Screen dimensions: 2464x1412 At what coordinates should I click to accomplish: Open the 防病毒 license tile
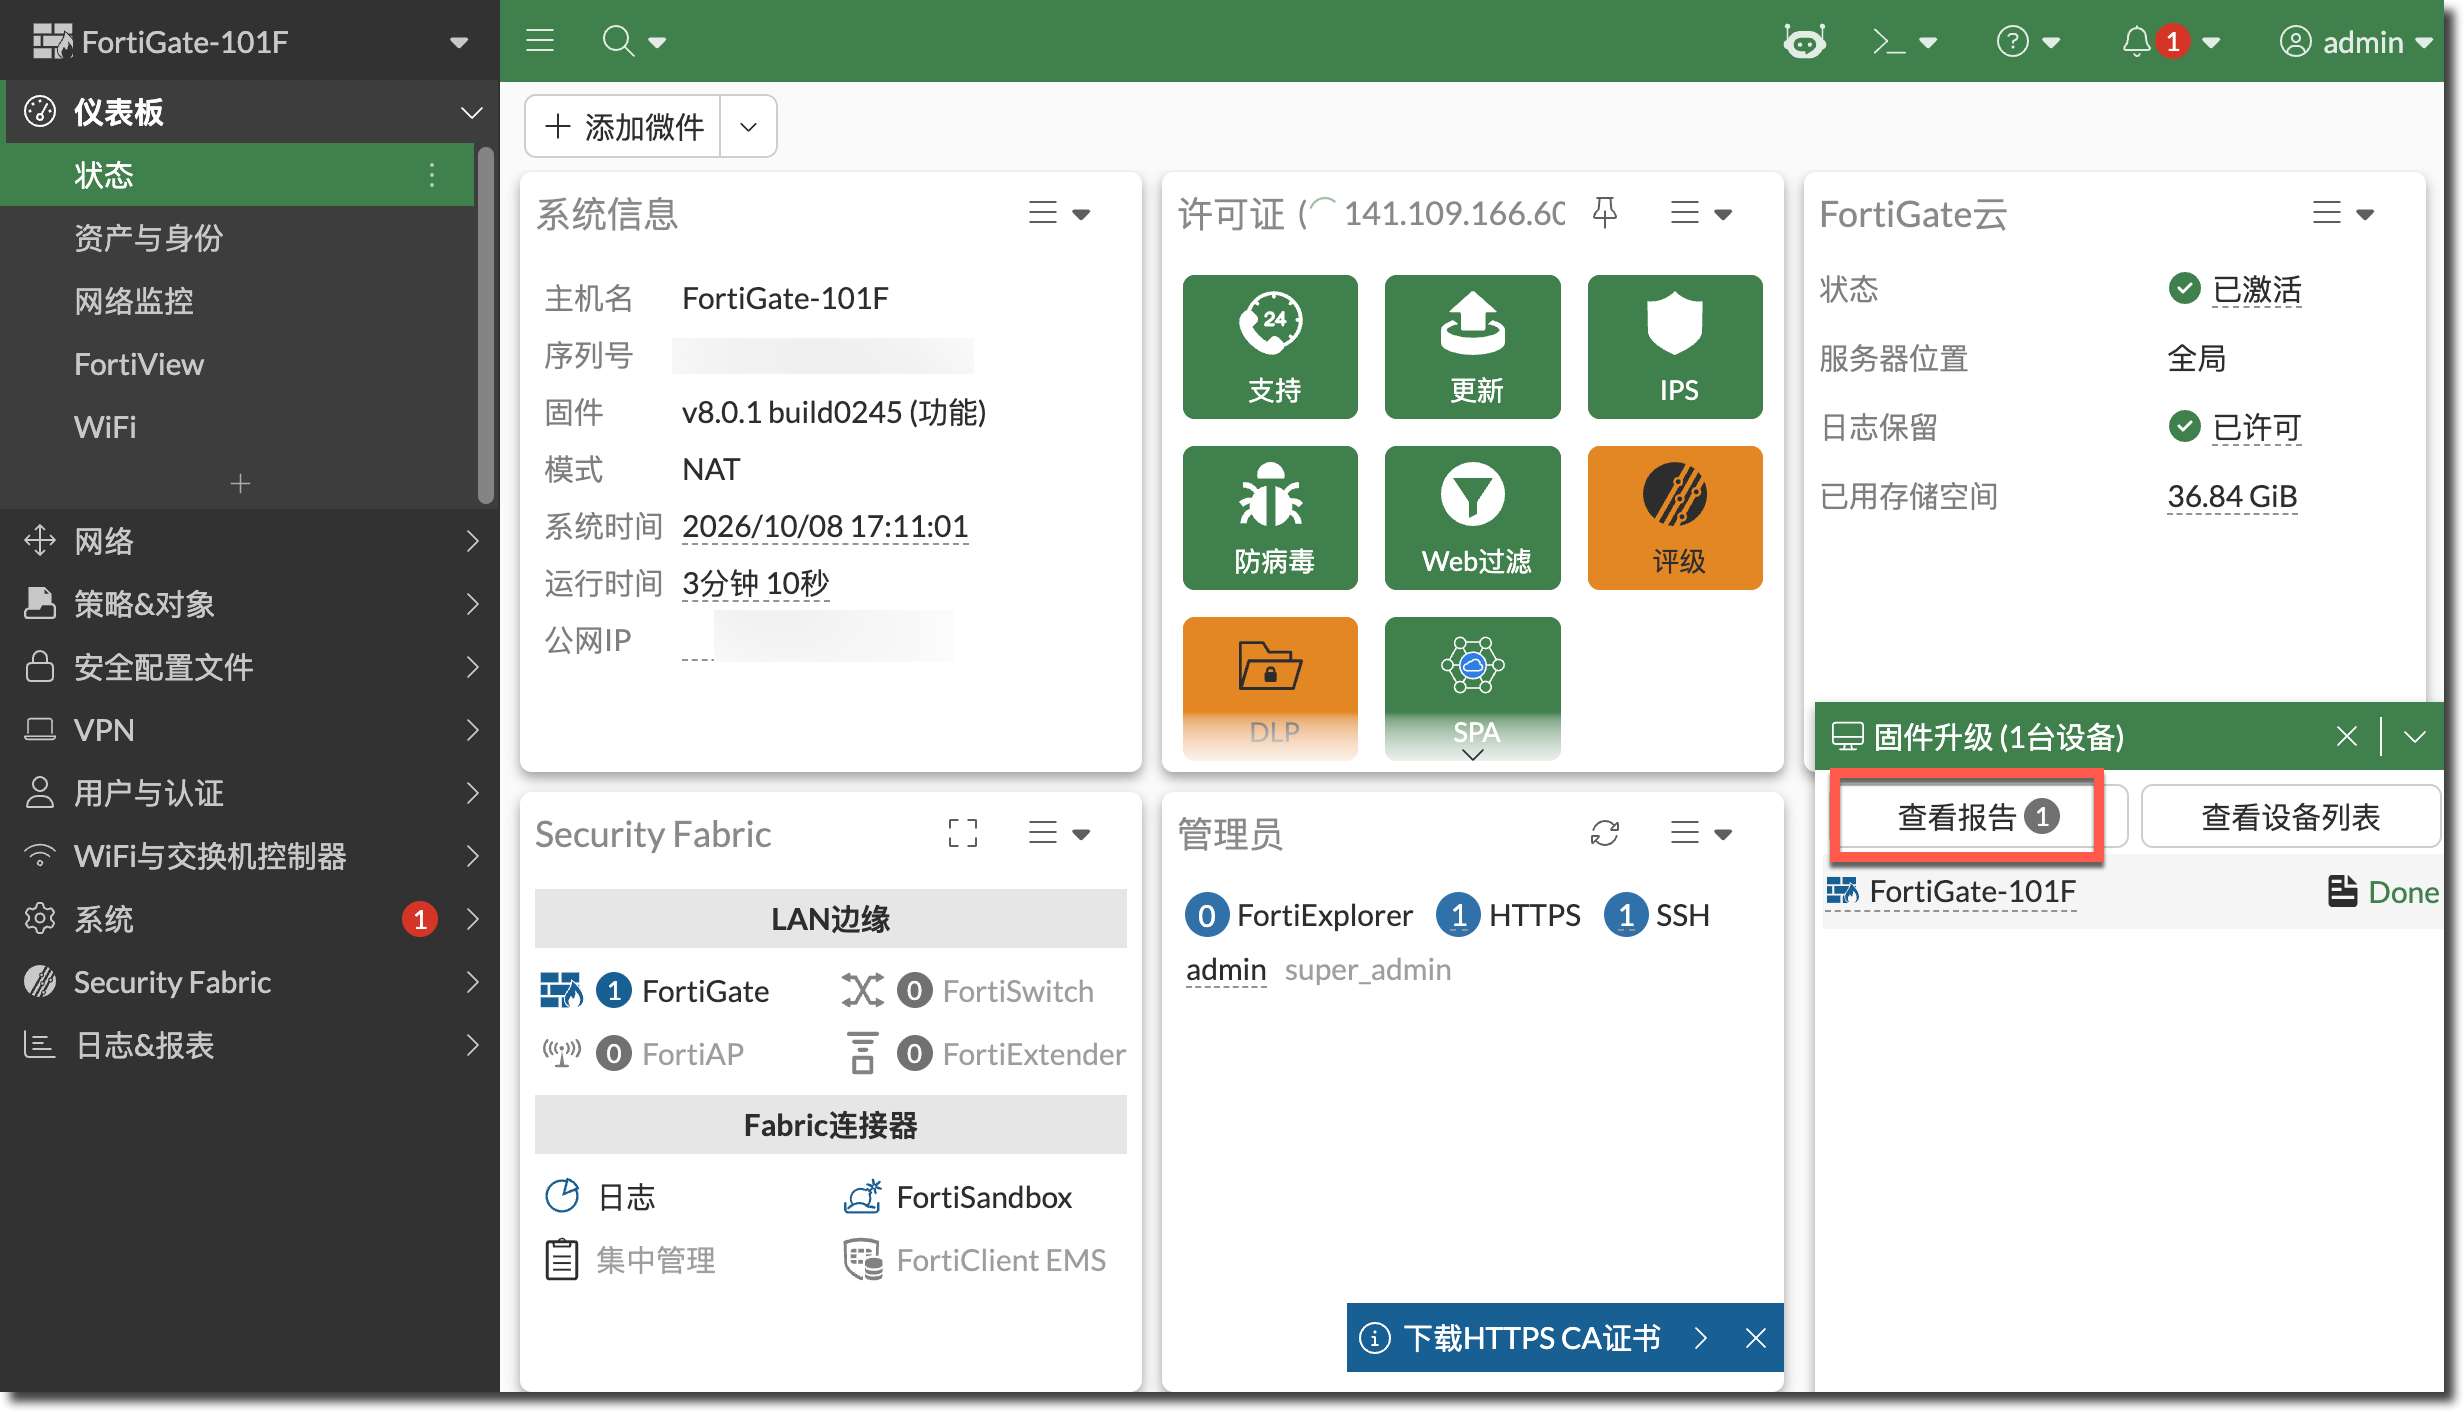pyautogui.click(x=1270, y=517)
